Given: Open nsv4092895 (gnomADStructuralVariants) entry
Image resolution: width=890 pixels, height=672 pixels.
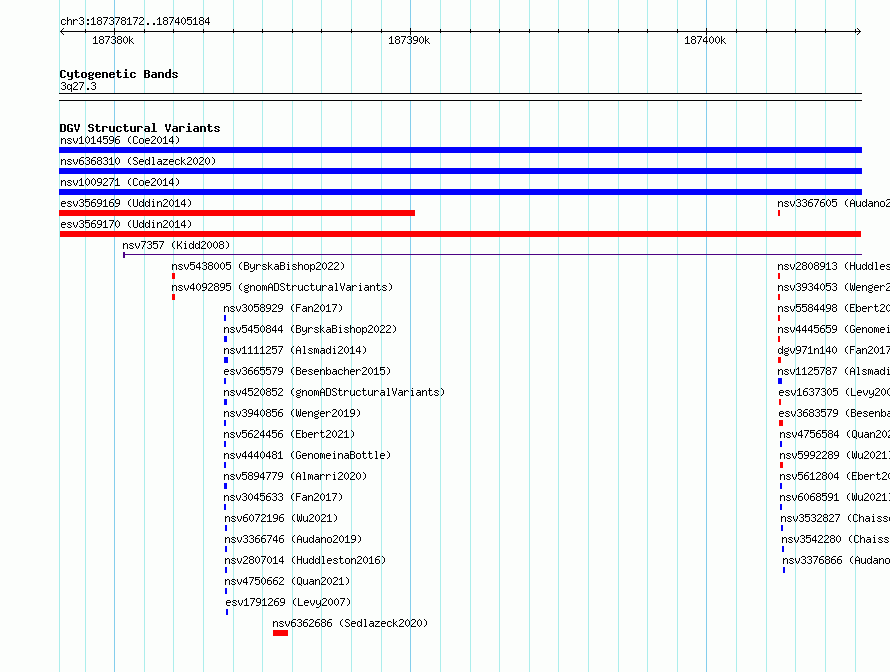Looking at the screenshot, I should coord(282,287).
